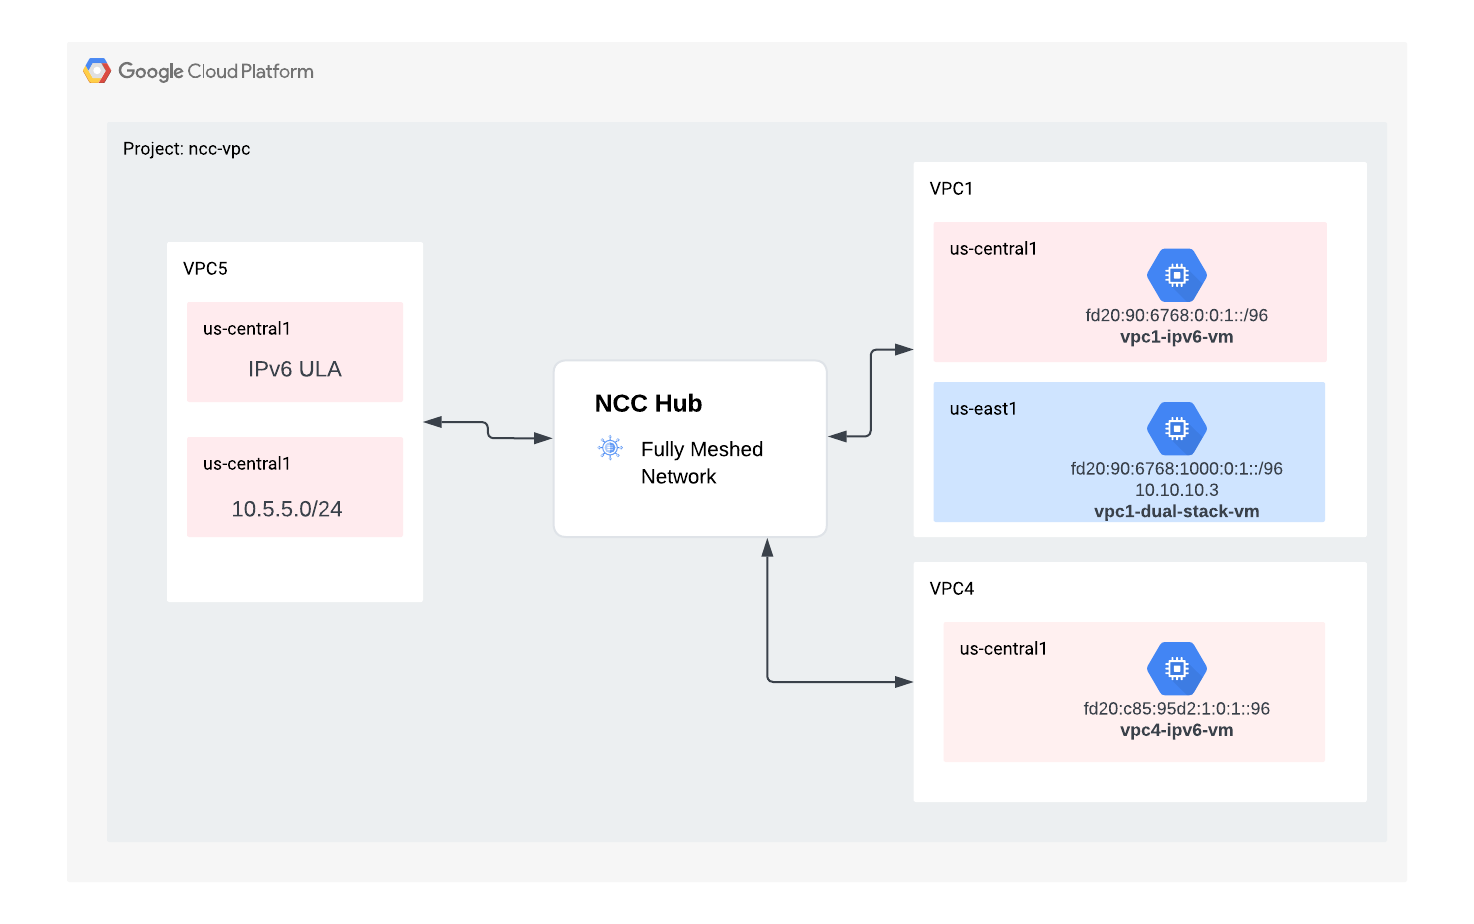Click the fd20:90:6768:0:0:1::/96 address text

pyautogui.click(x=1176, y=315)
